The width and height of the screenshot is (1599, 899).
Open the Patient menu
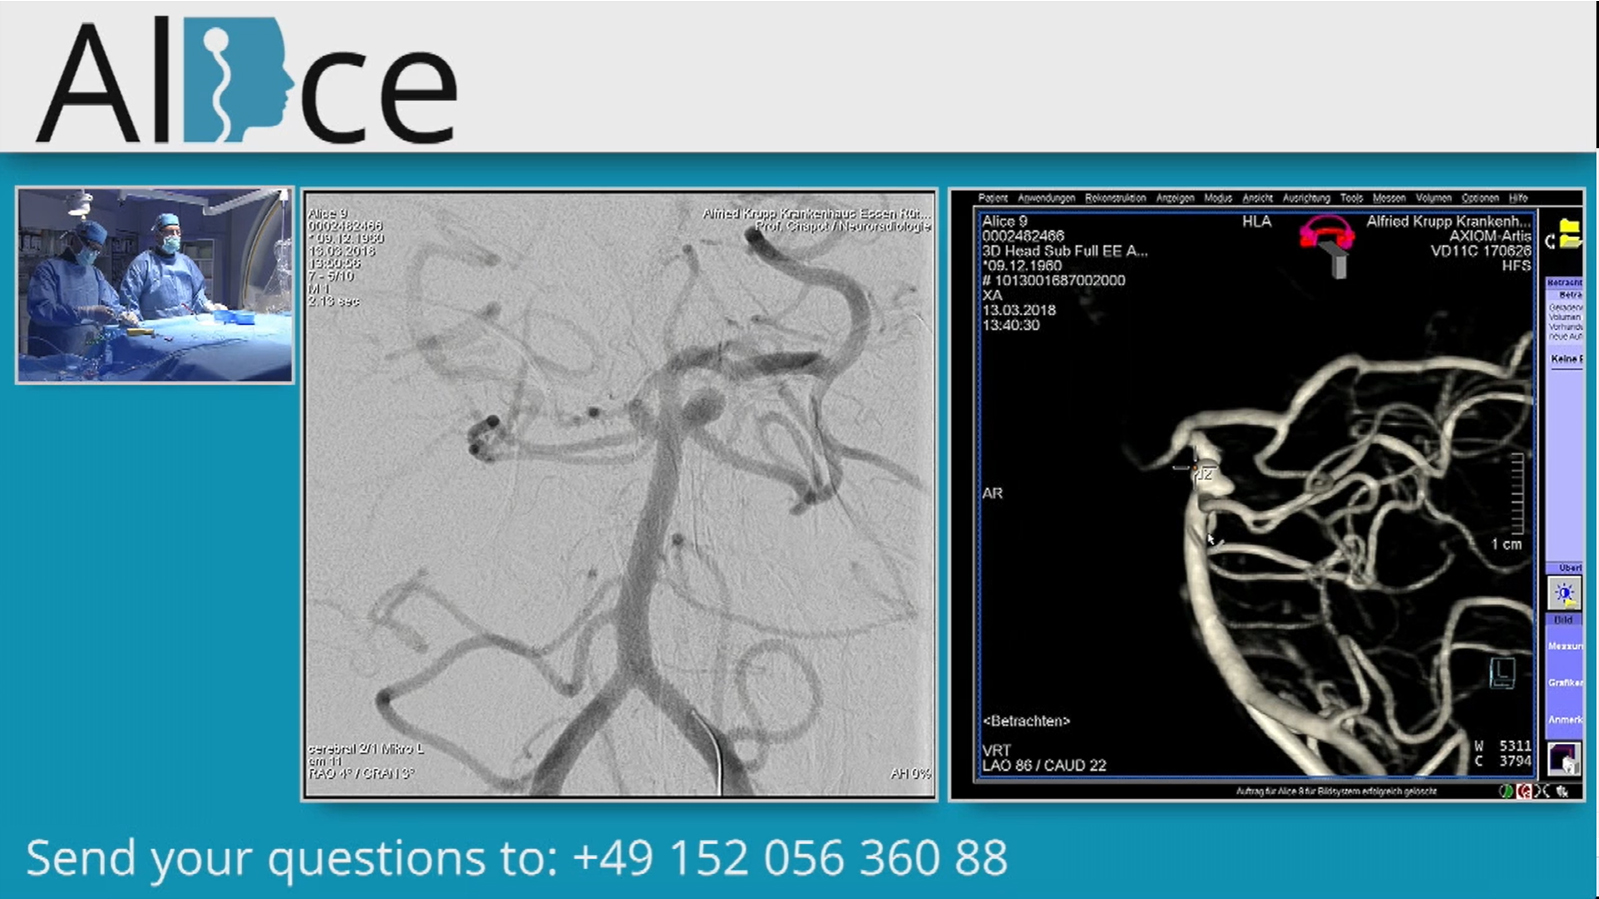[x=993, y=198]
